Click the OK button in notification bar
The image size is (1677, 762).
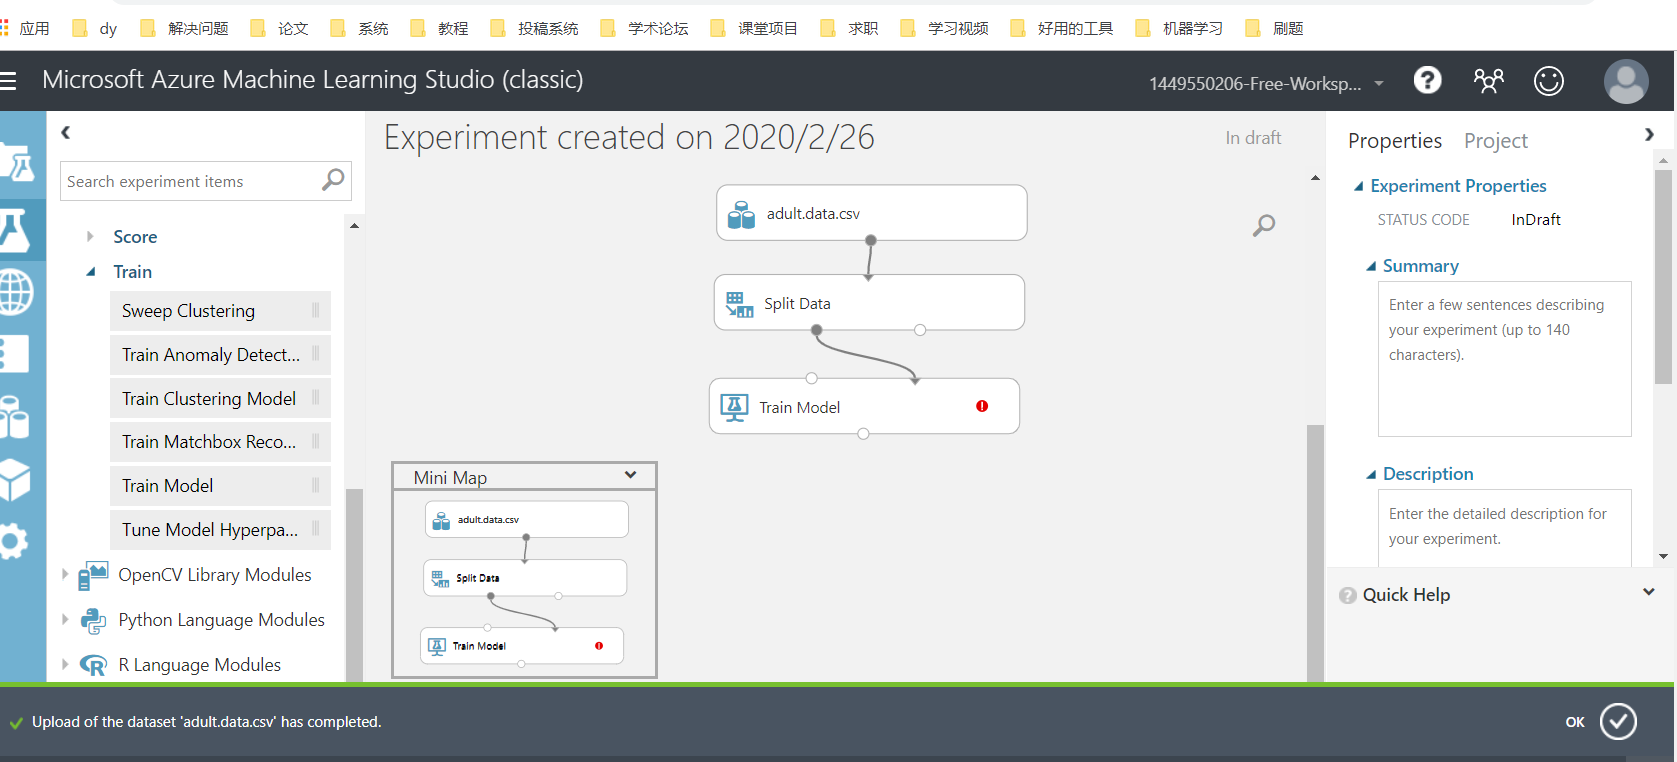1575,722
